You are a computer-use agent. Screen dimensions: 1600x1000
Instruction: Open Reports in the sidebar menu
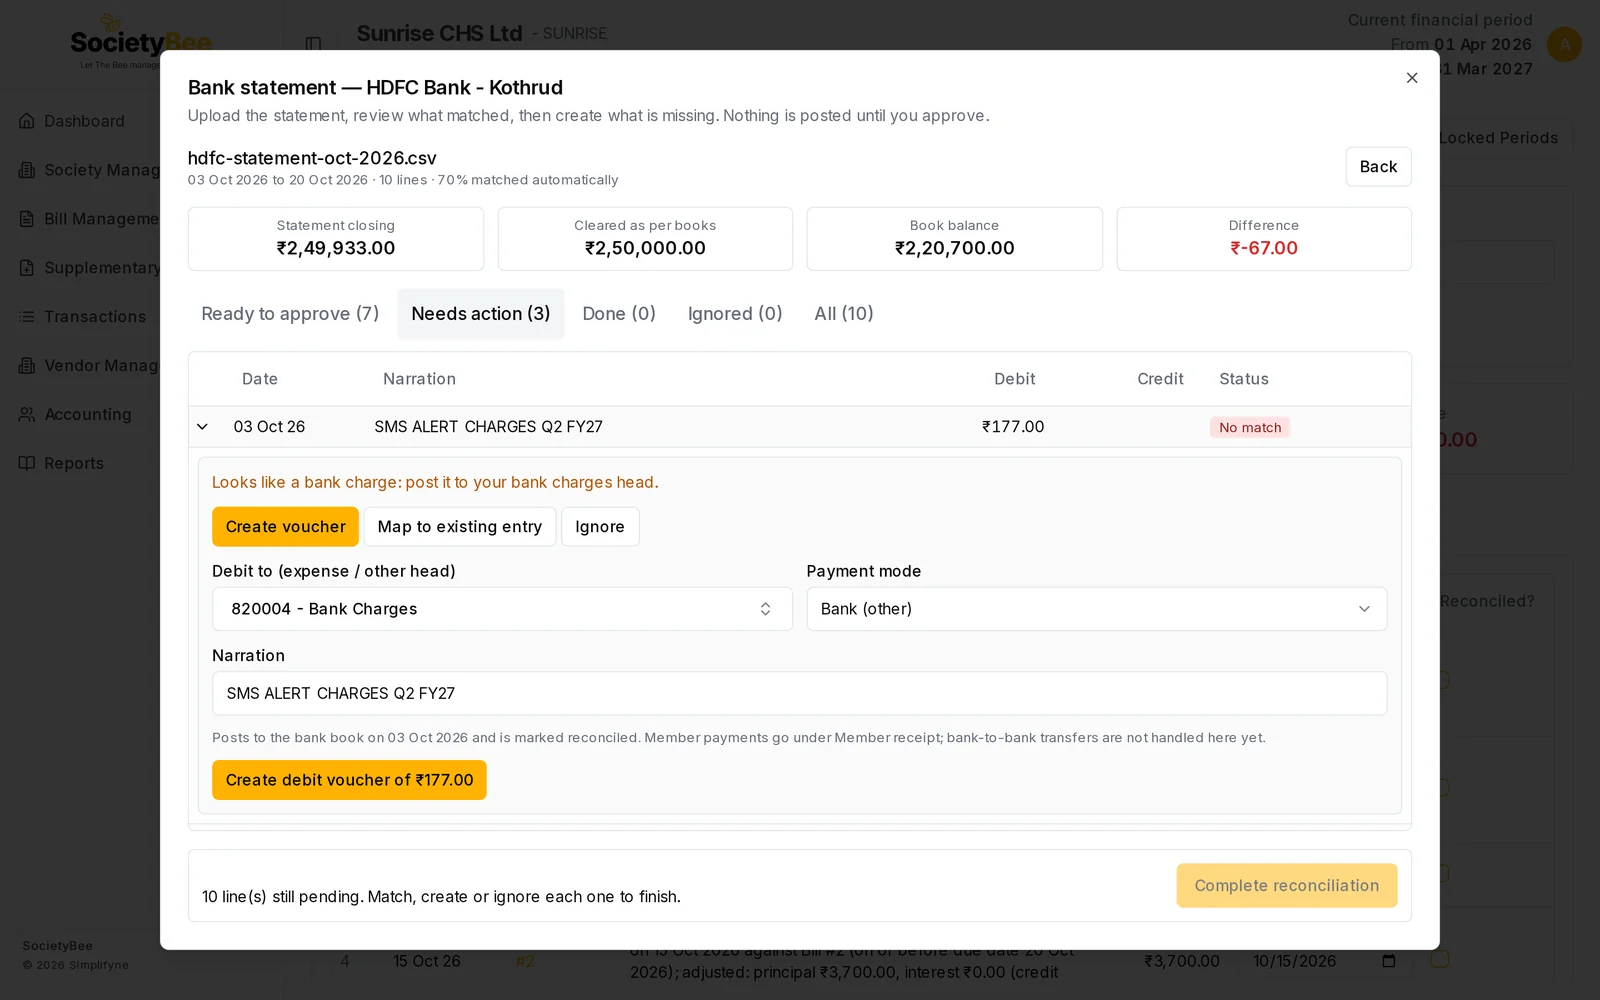tap(74, 463)
